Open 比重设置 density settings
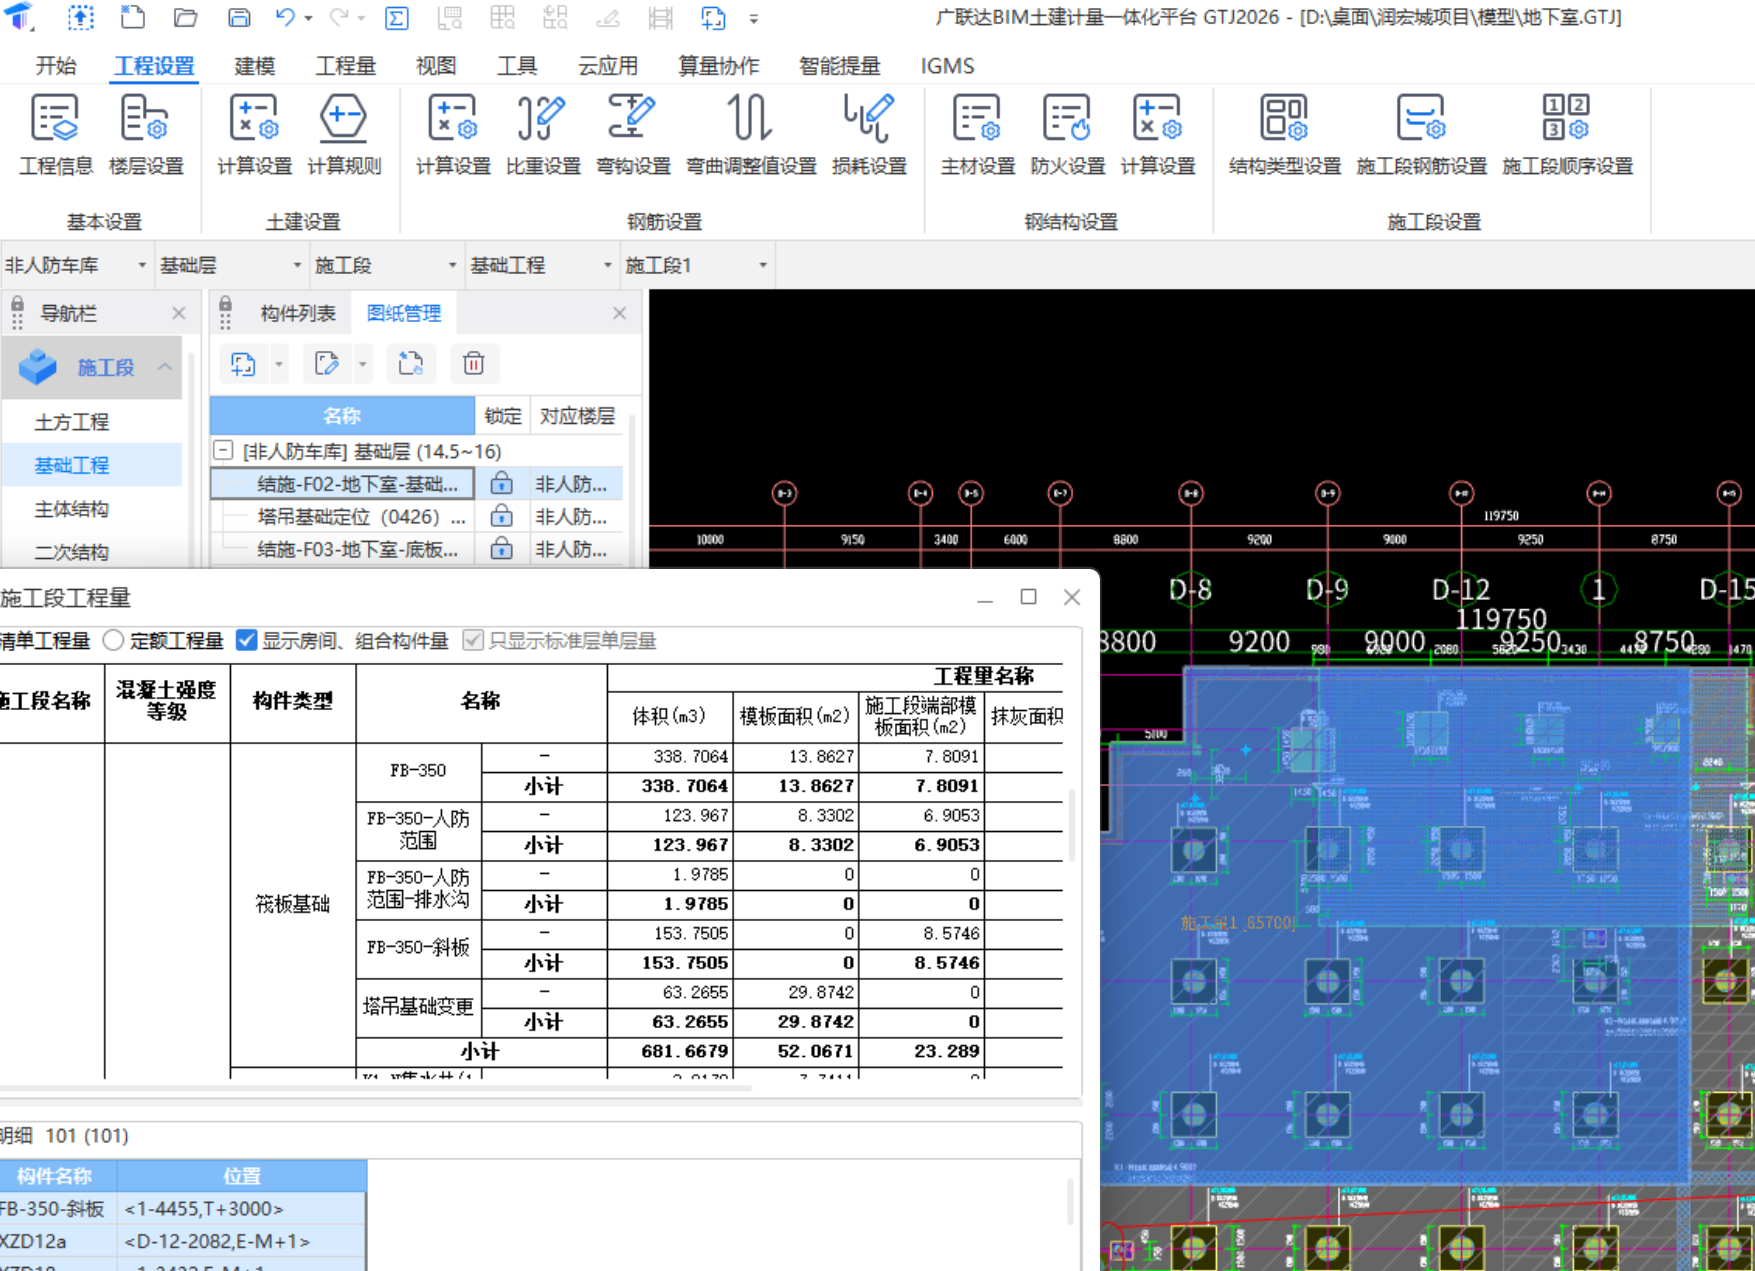The width and height of the screenshot is (1755, 1271). point(543,135)
